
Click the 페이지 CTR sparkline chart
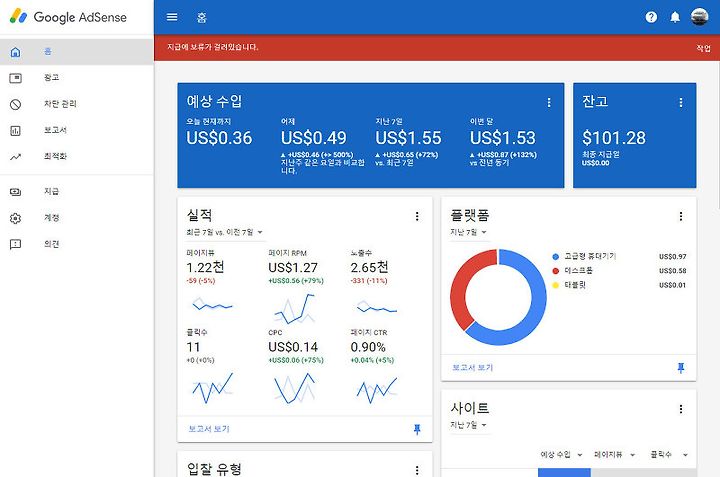(377, 390)
